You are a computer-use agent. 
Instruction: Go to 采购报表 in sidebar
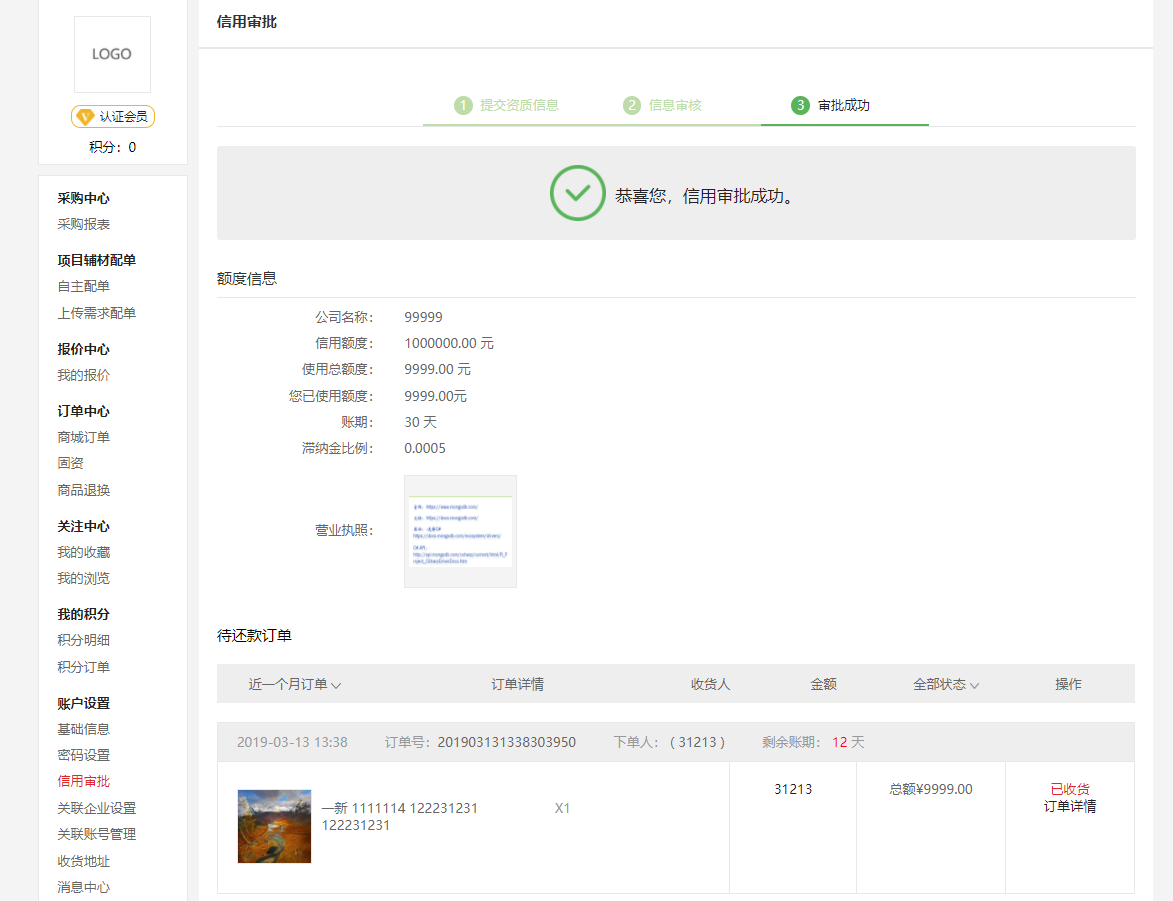[84, 224]
